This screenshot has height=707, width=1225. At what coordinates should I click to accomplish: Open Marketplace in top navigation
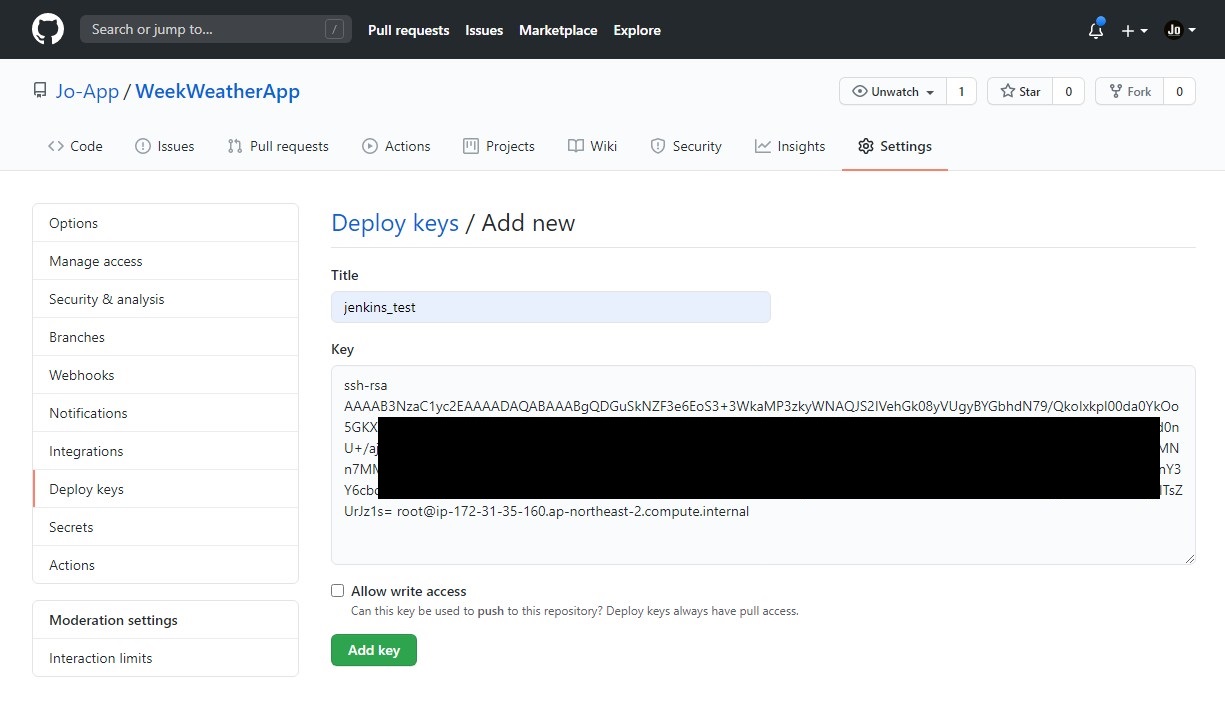point(558,30)
